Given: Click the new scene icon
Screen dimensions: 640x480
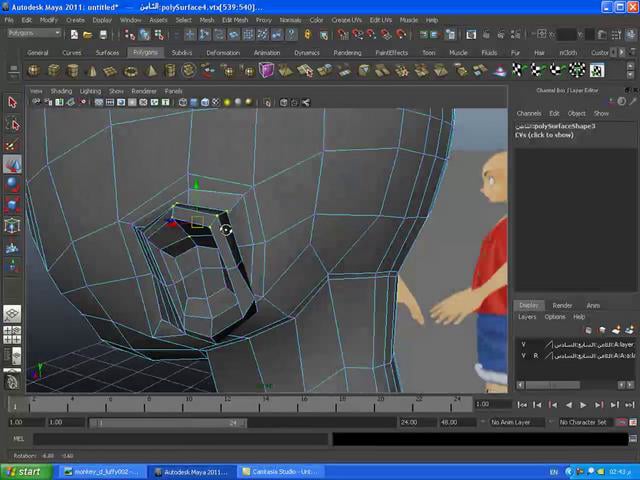Looking at the screenshot, I should 74,35.
